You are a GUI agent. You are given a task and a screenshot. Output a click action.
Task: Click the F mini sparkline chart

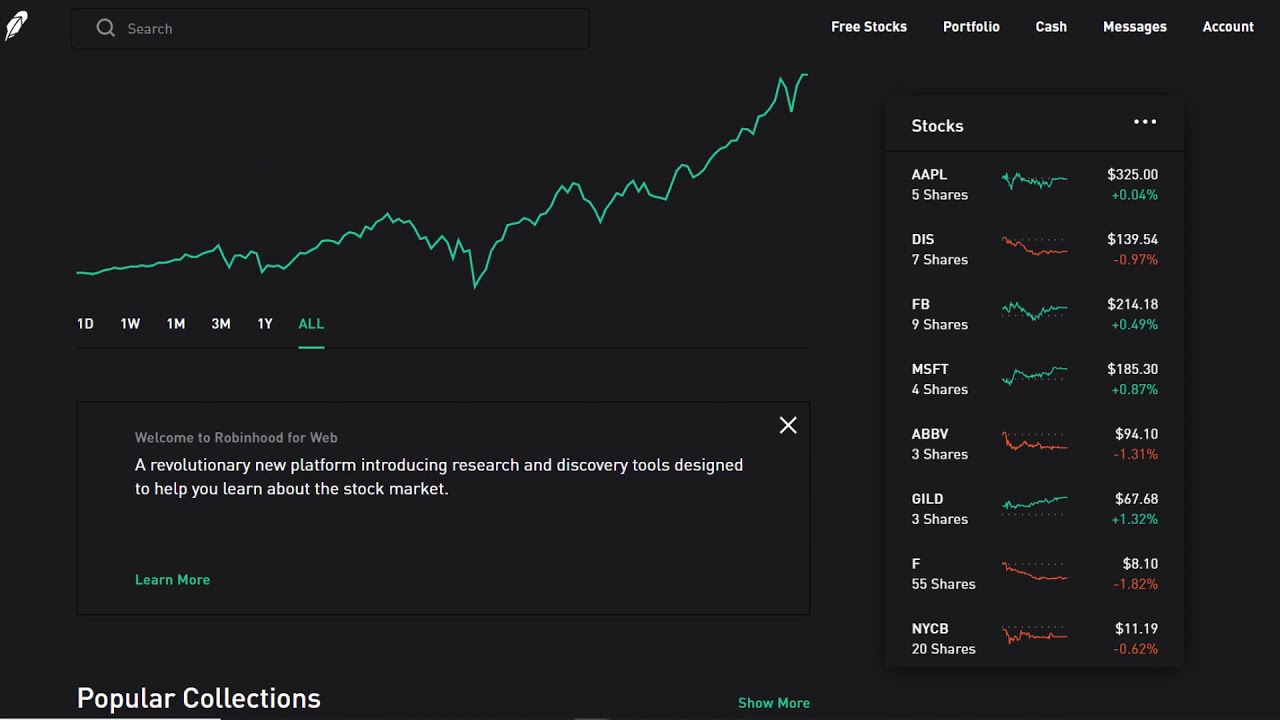coord(1034,571)
